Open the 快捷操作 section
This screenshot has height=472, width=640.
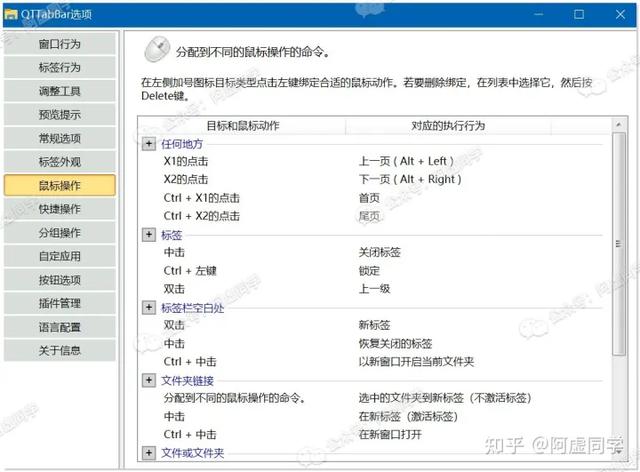pyautogui.click(x=60, y=209)
